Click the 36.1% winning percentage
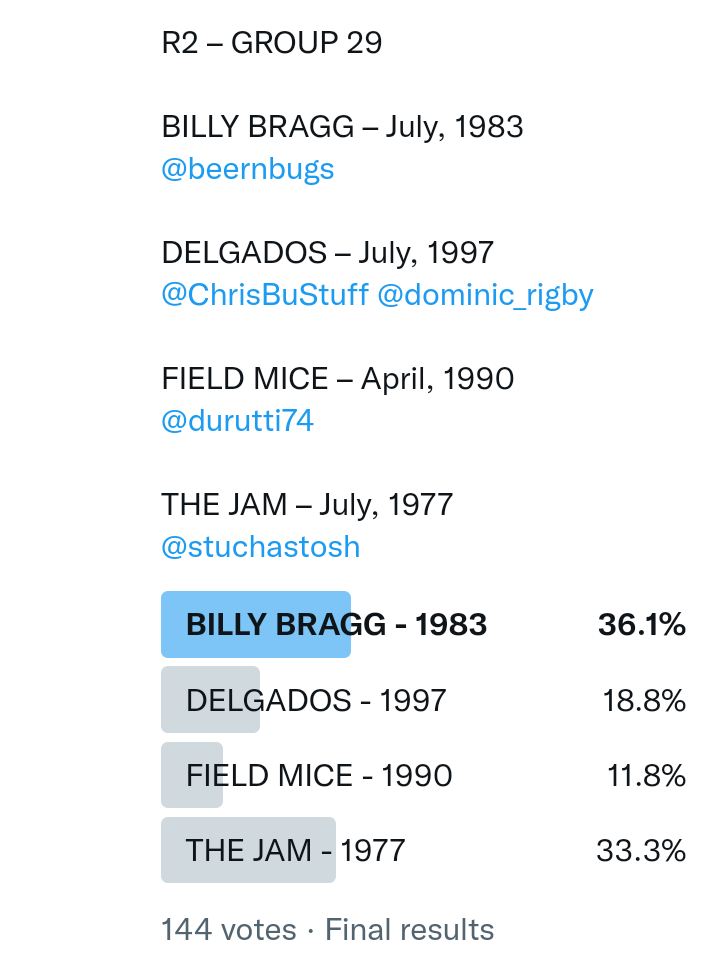Viewport: 720px width, 967px height. coord(642,625)
